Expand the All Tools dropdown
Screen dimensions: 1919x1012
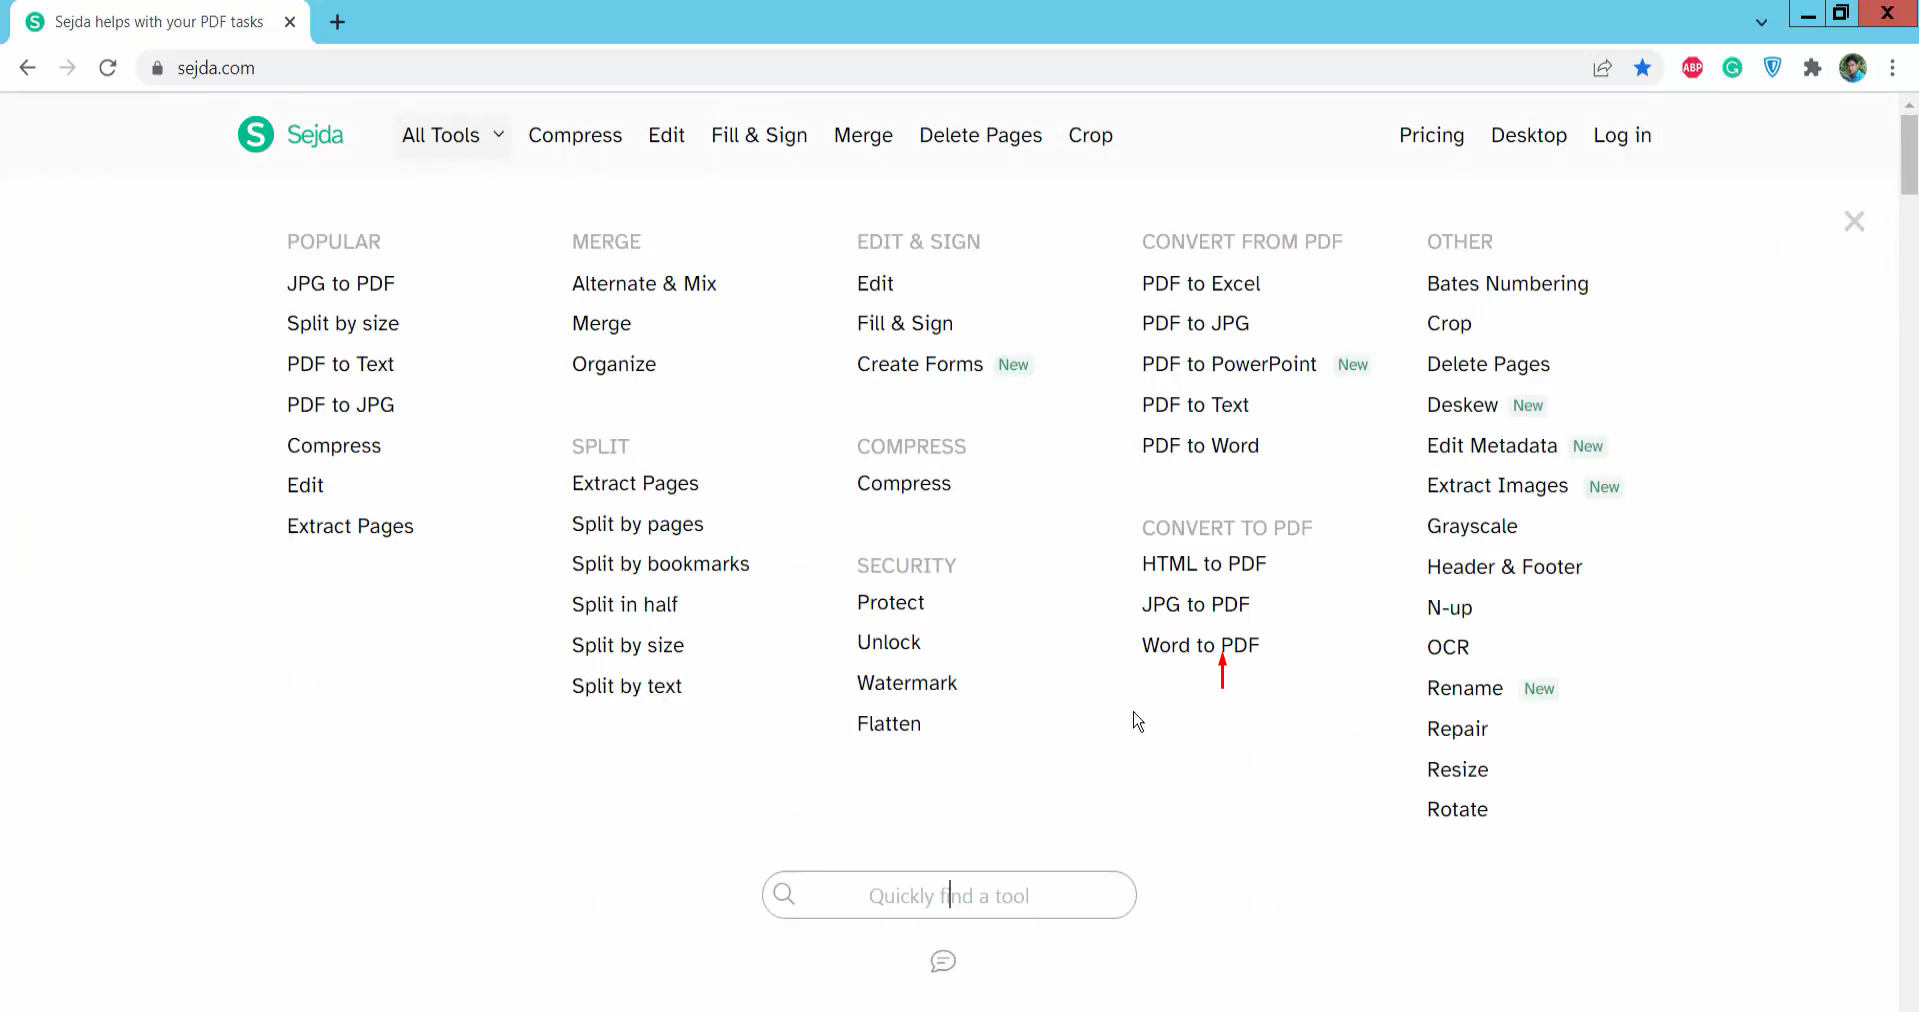point(453,135)
